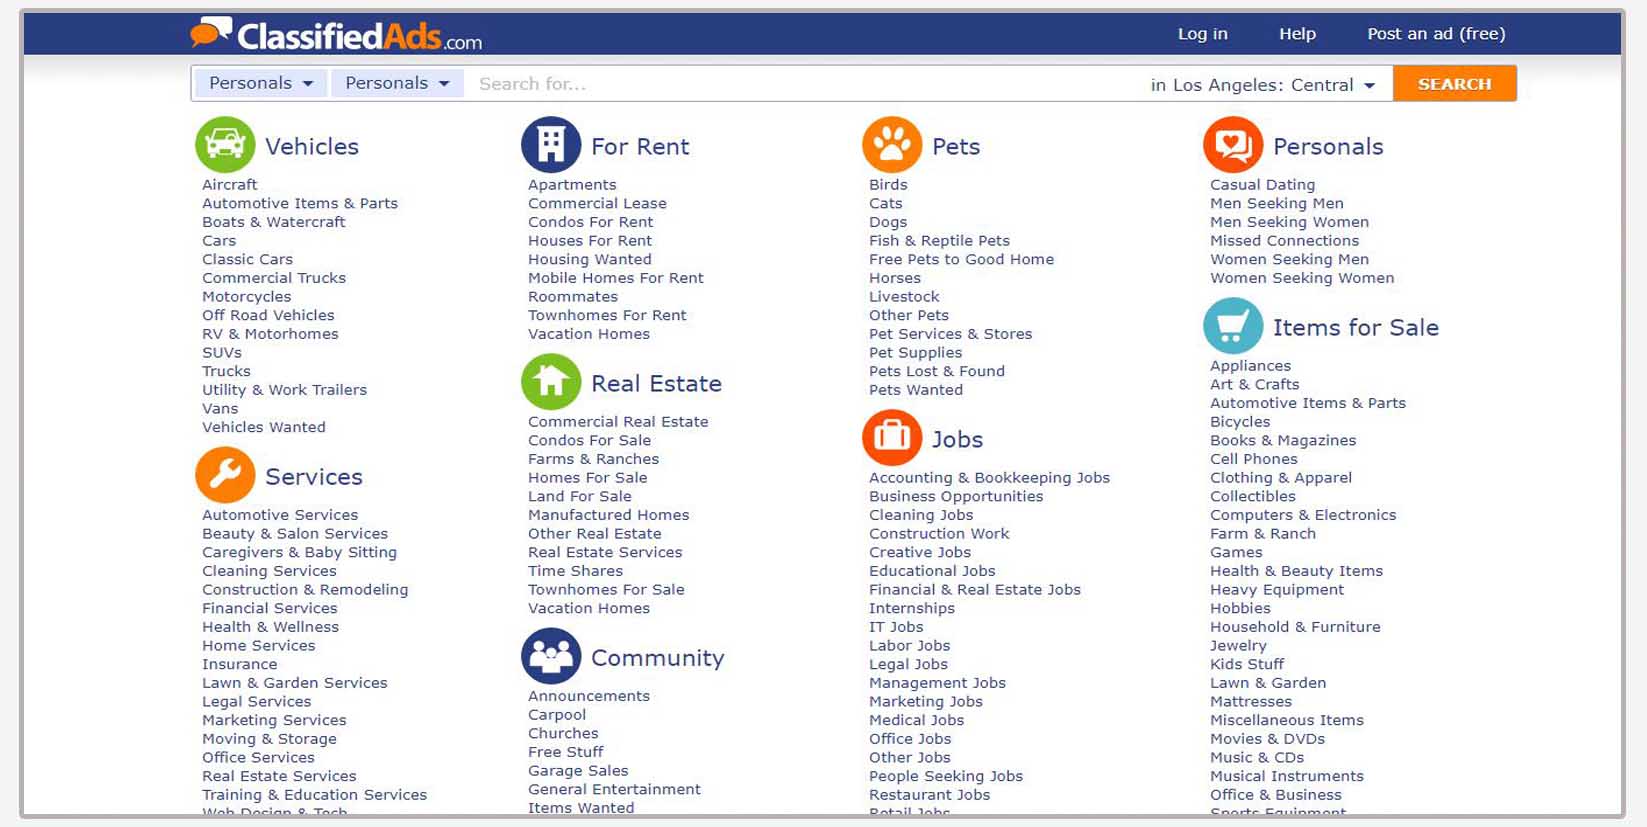1647x827 pixels.
Task: Open the Jobs briefcase icon
Action: [x=892, y=438]
